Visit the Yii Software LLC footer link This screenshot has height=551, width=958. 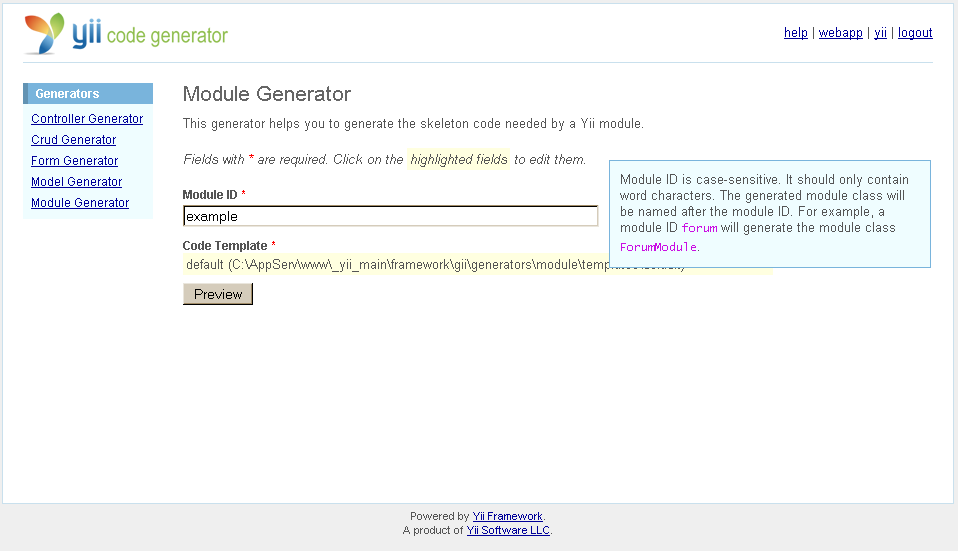(508, 530)
